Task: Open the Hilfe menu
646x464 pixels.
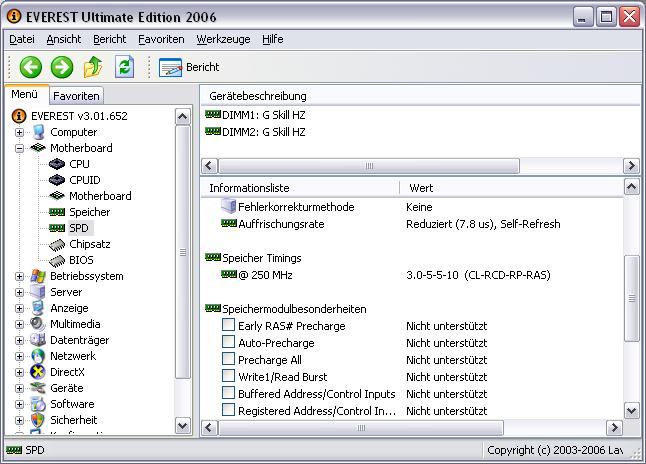Action: click(x=273, y=39)
